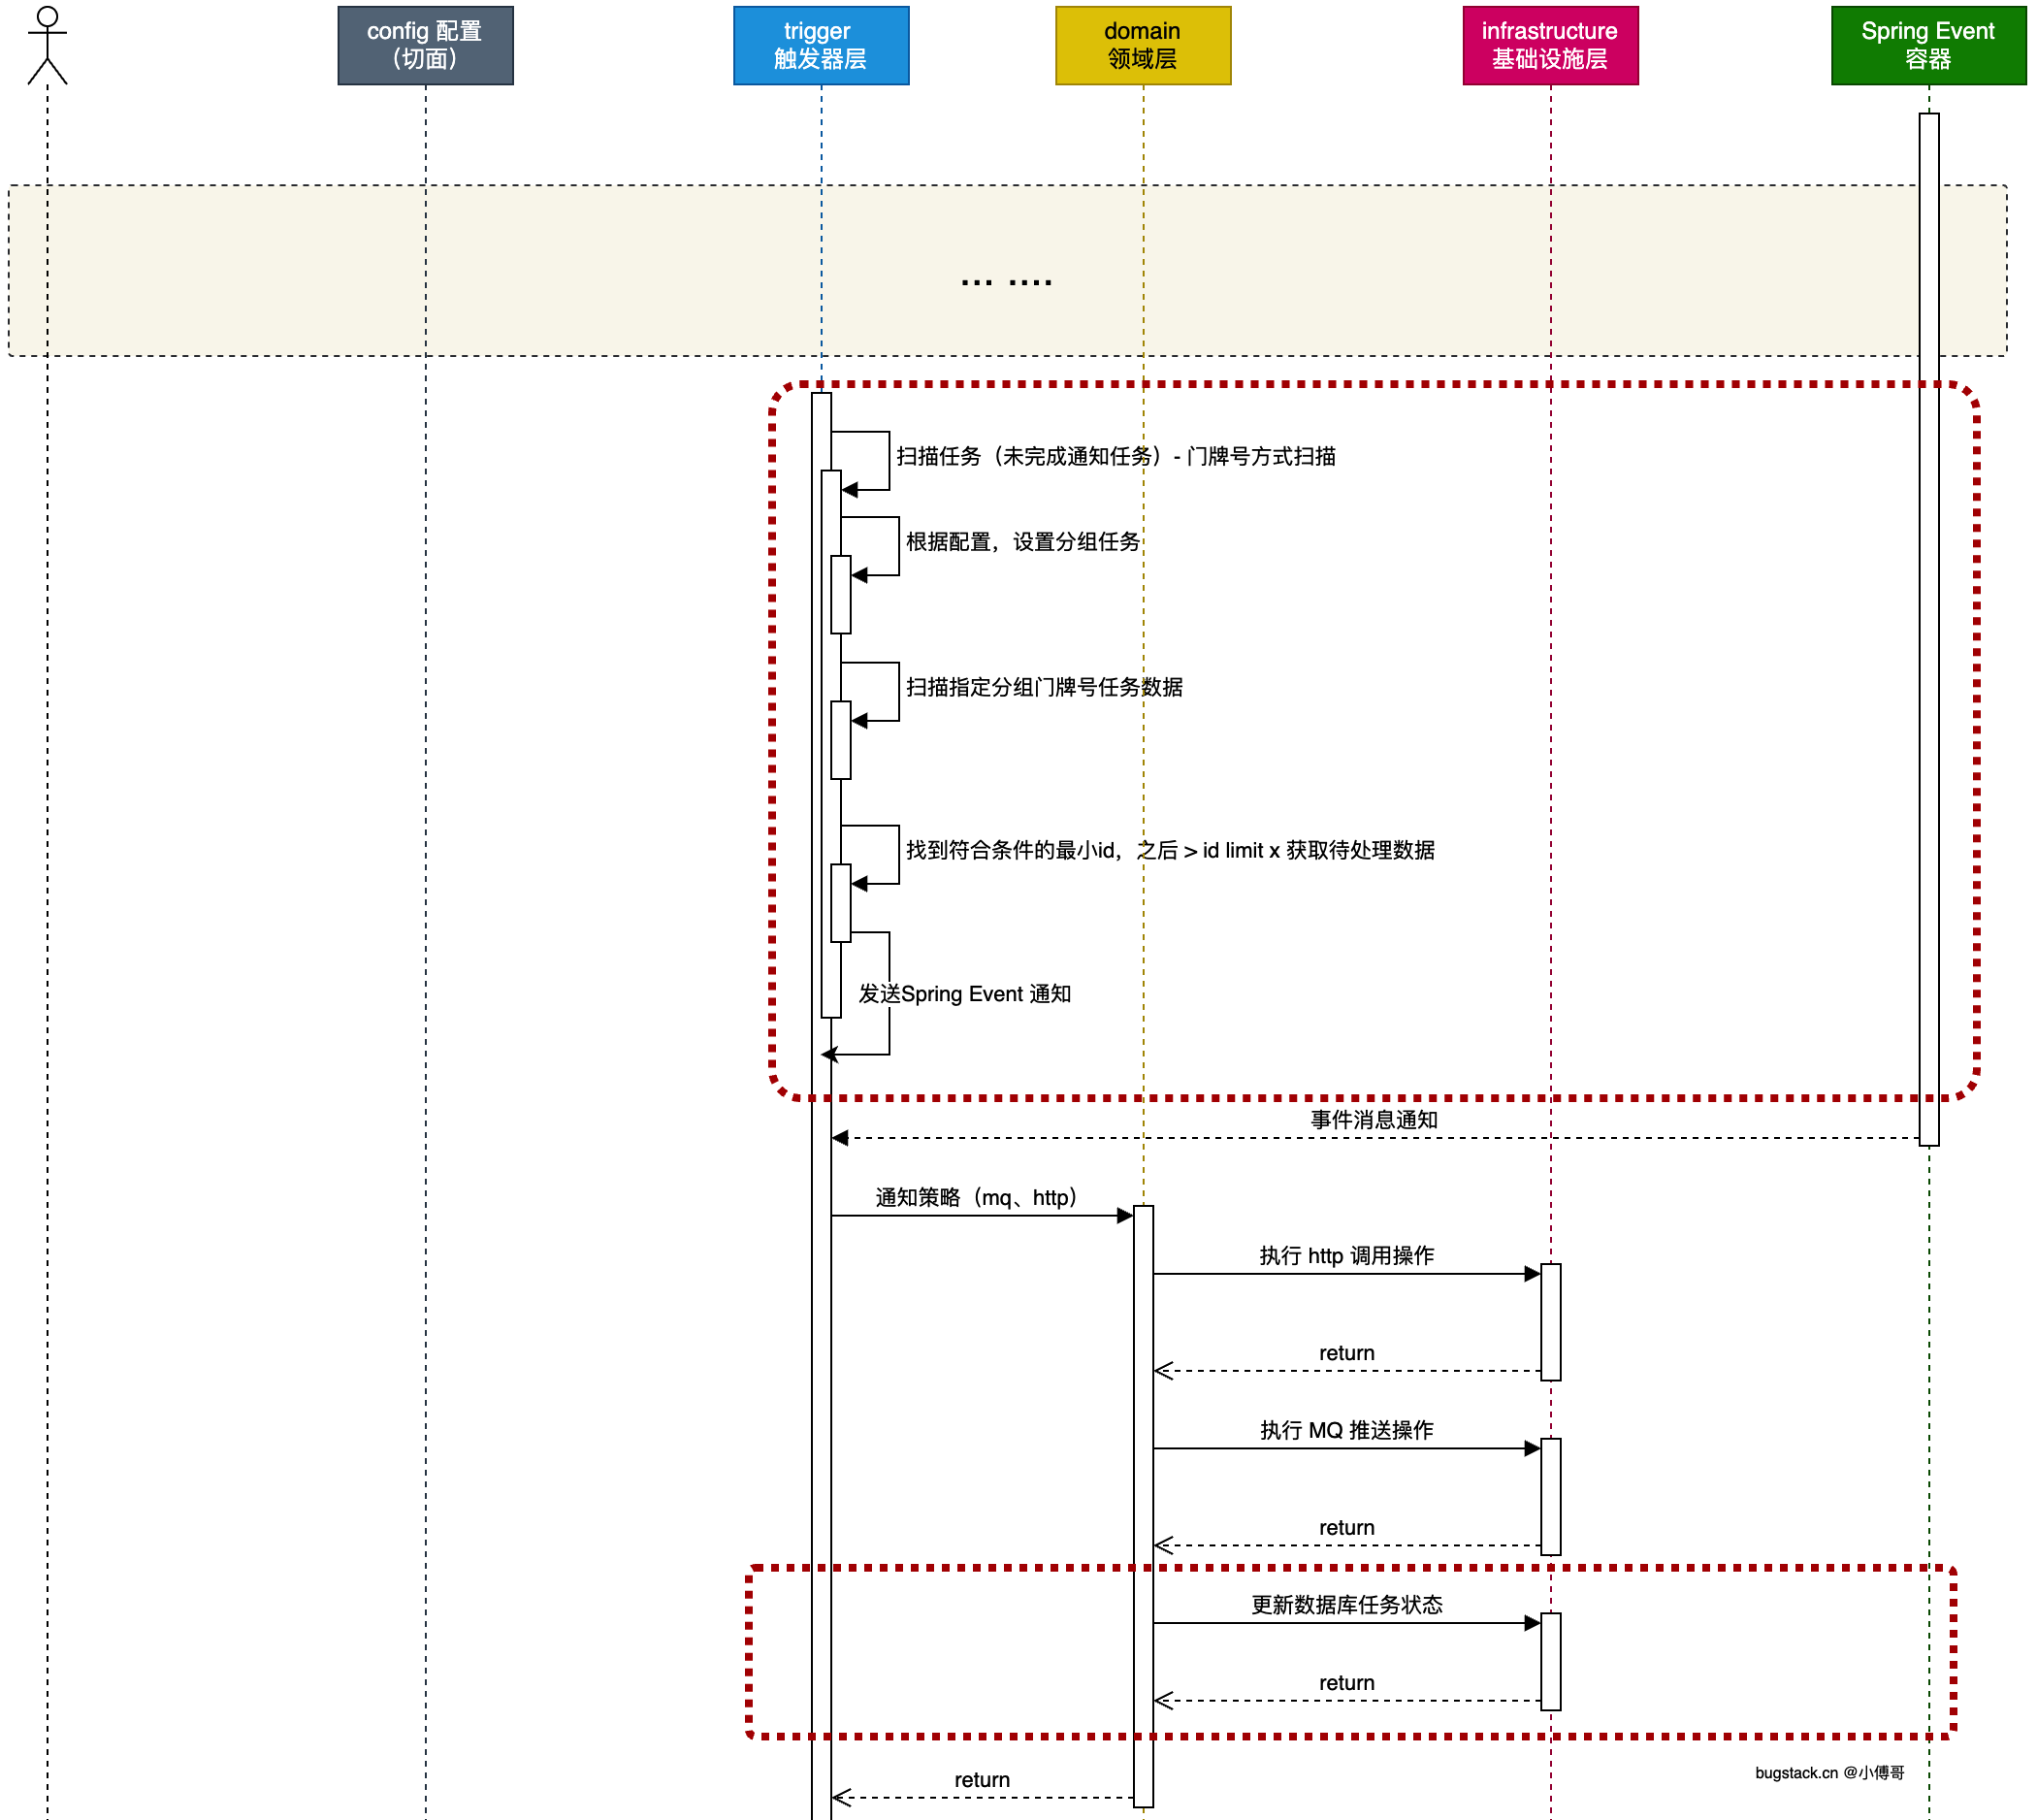Click the yellow domain 领域层 box

click(1142, 45)
